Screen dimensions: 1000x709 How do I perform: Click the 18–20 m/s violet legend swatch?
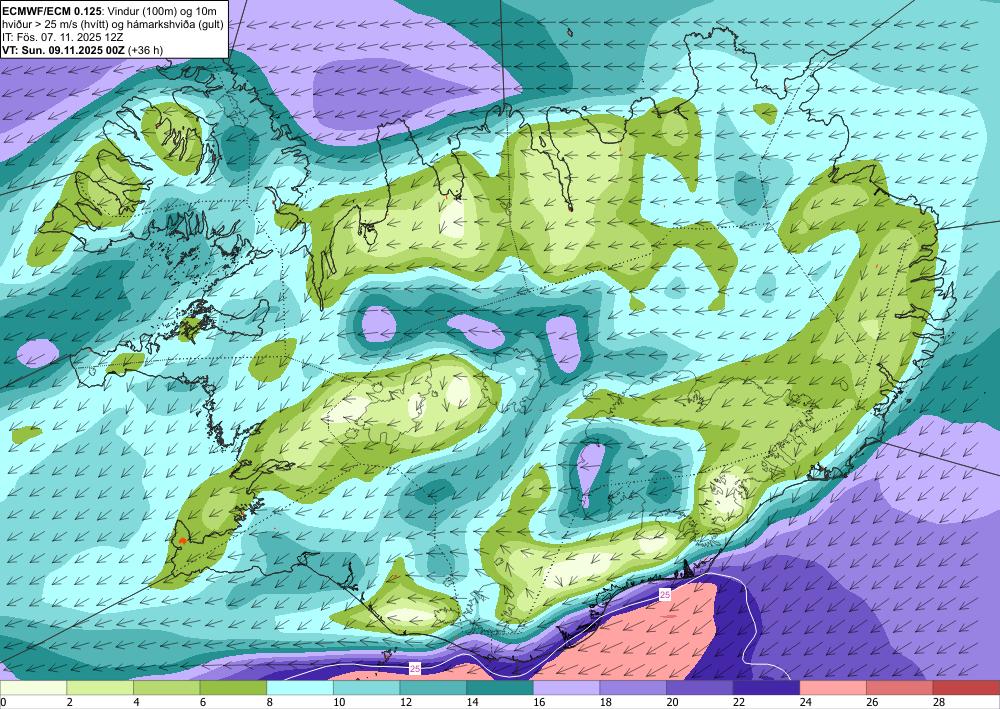click(x=633, y=688)
